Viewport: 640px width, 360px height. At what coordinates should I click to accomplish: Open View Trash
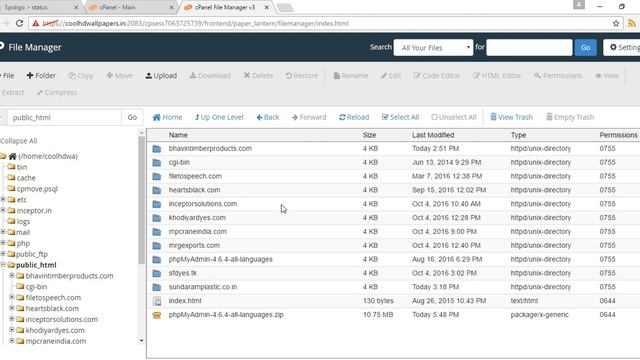[511, 117]
